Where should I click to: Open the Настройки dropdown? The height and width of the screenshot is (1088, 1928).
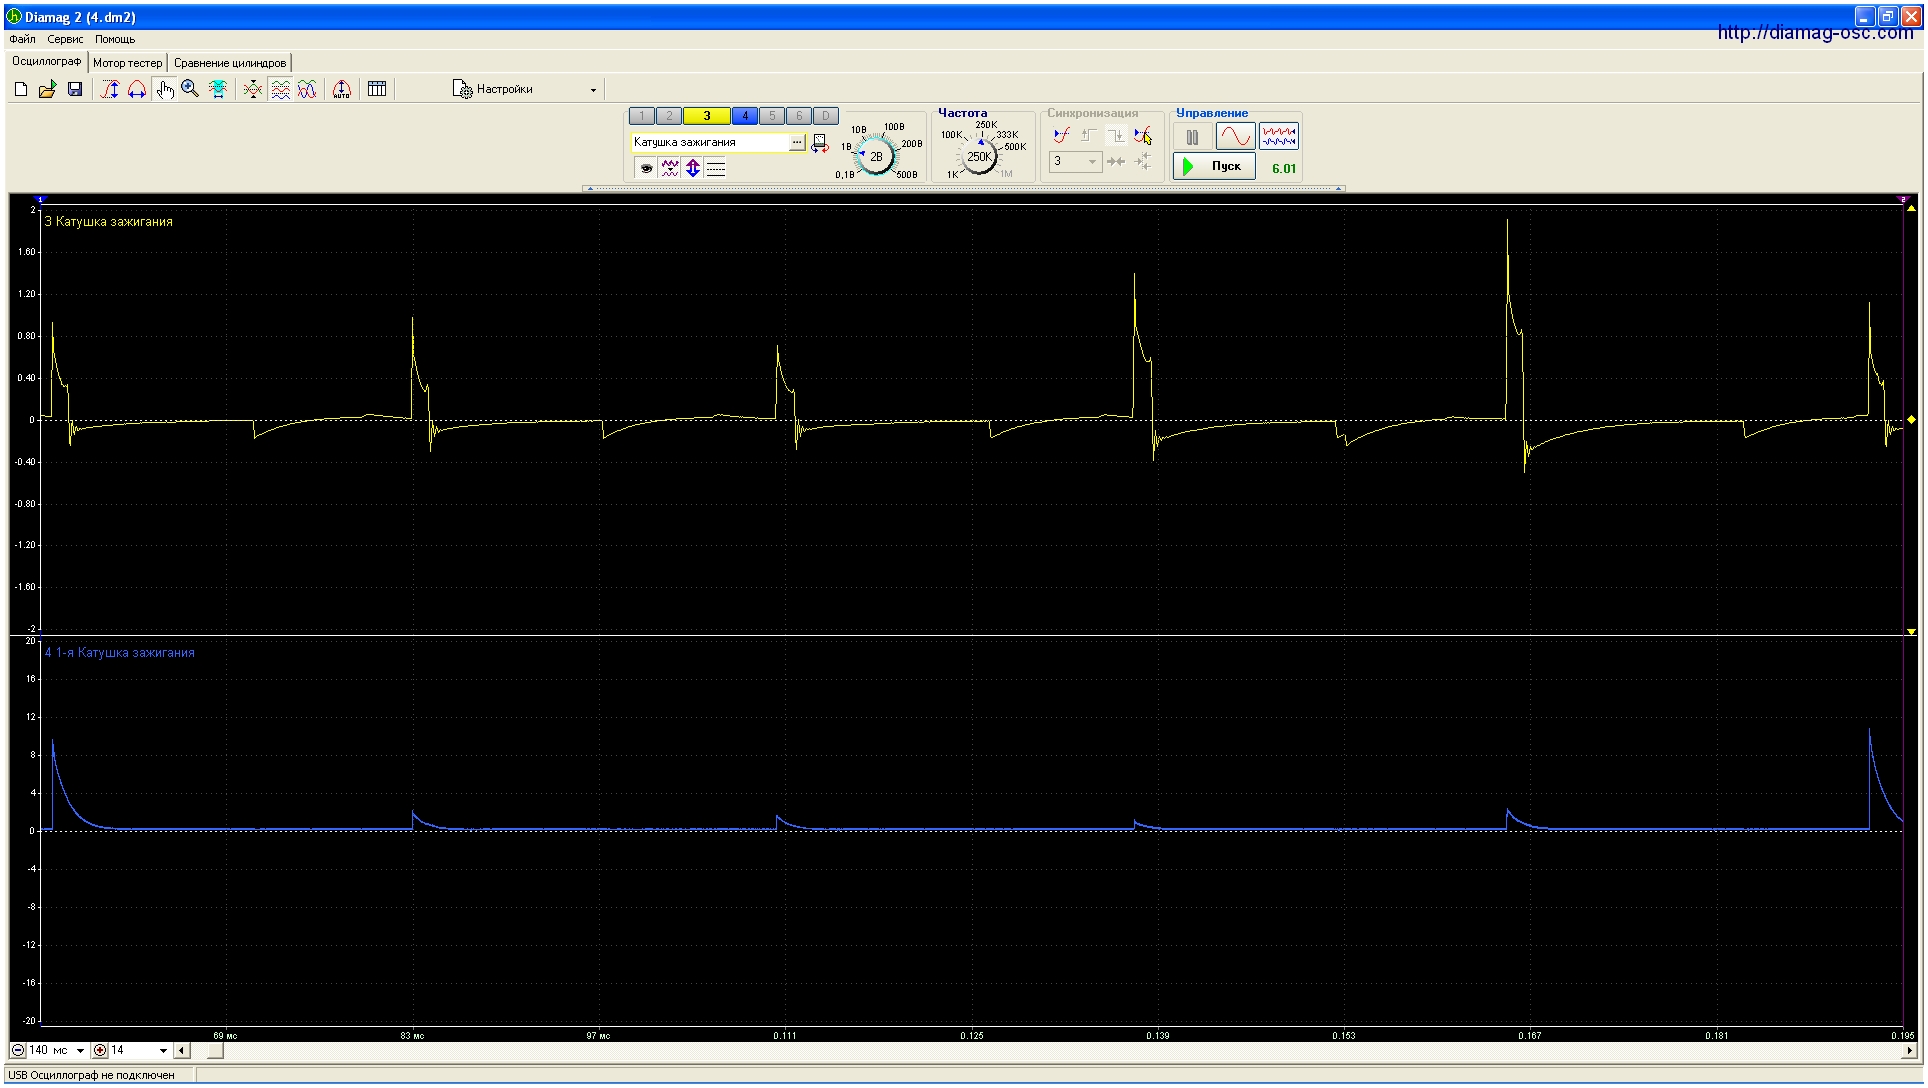pos(524,90)
